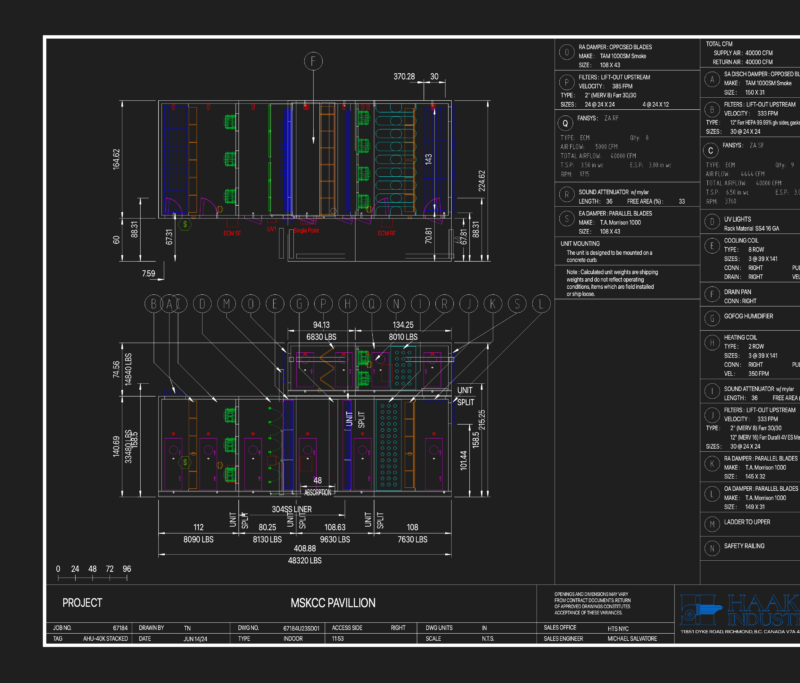800x683 pixels.
Task: Click the UNIT MOUNTING note heading
Action: 580,244
